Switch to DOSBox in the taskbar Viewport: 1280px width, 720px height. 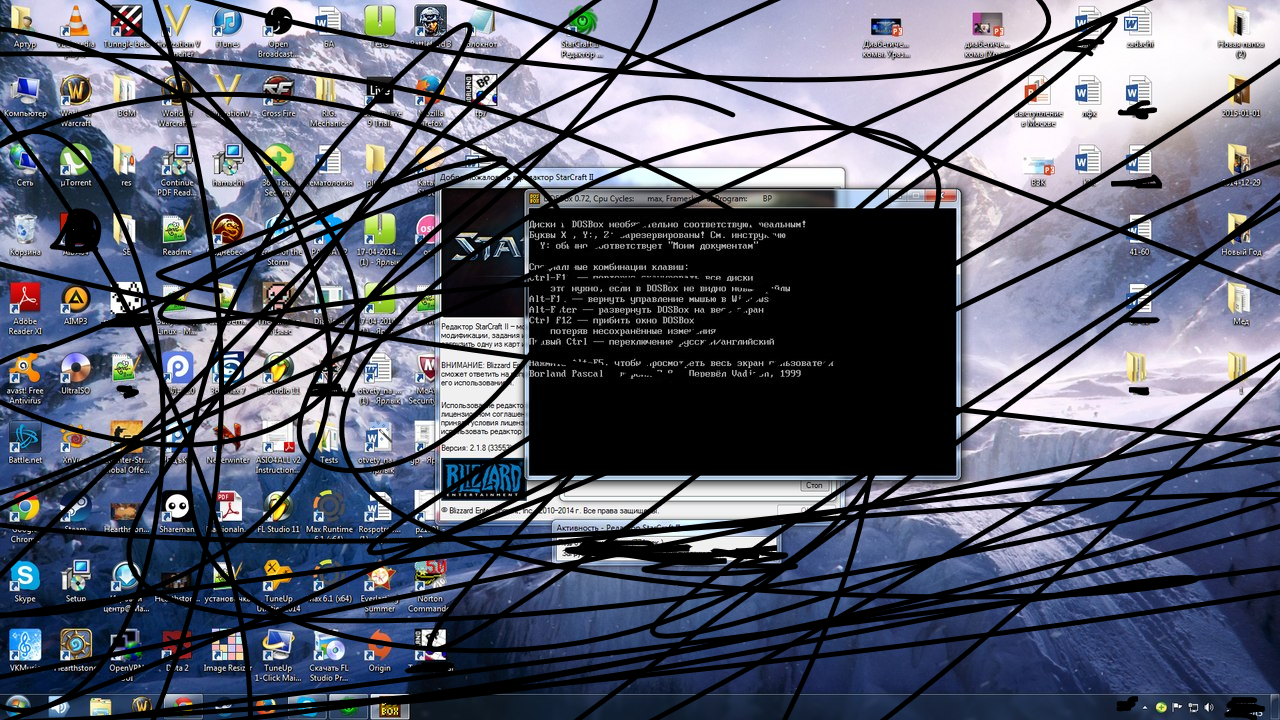click(x=388, y=707)
